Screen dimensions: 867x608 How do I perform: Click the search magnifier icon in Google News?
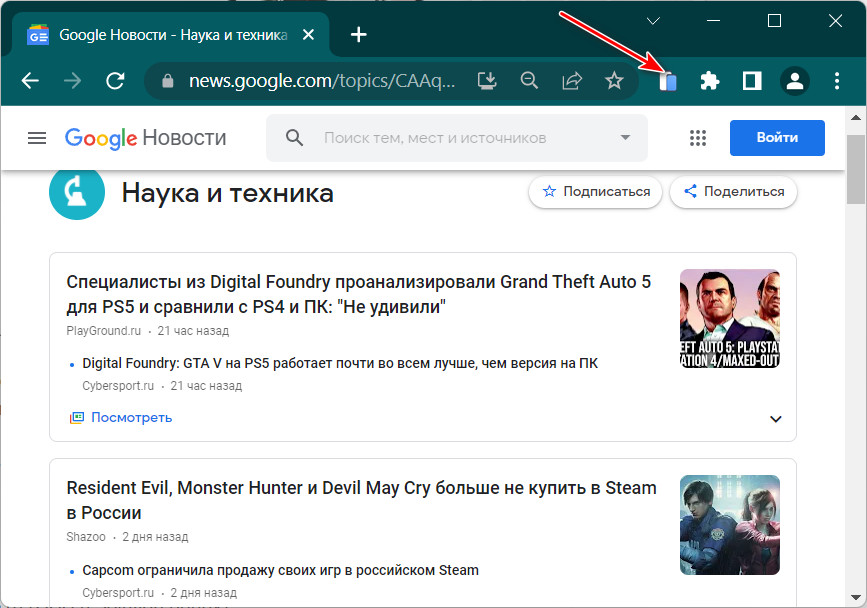tap(294, 138)
